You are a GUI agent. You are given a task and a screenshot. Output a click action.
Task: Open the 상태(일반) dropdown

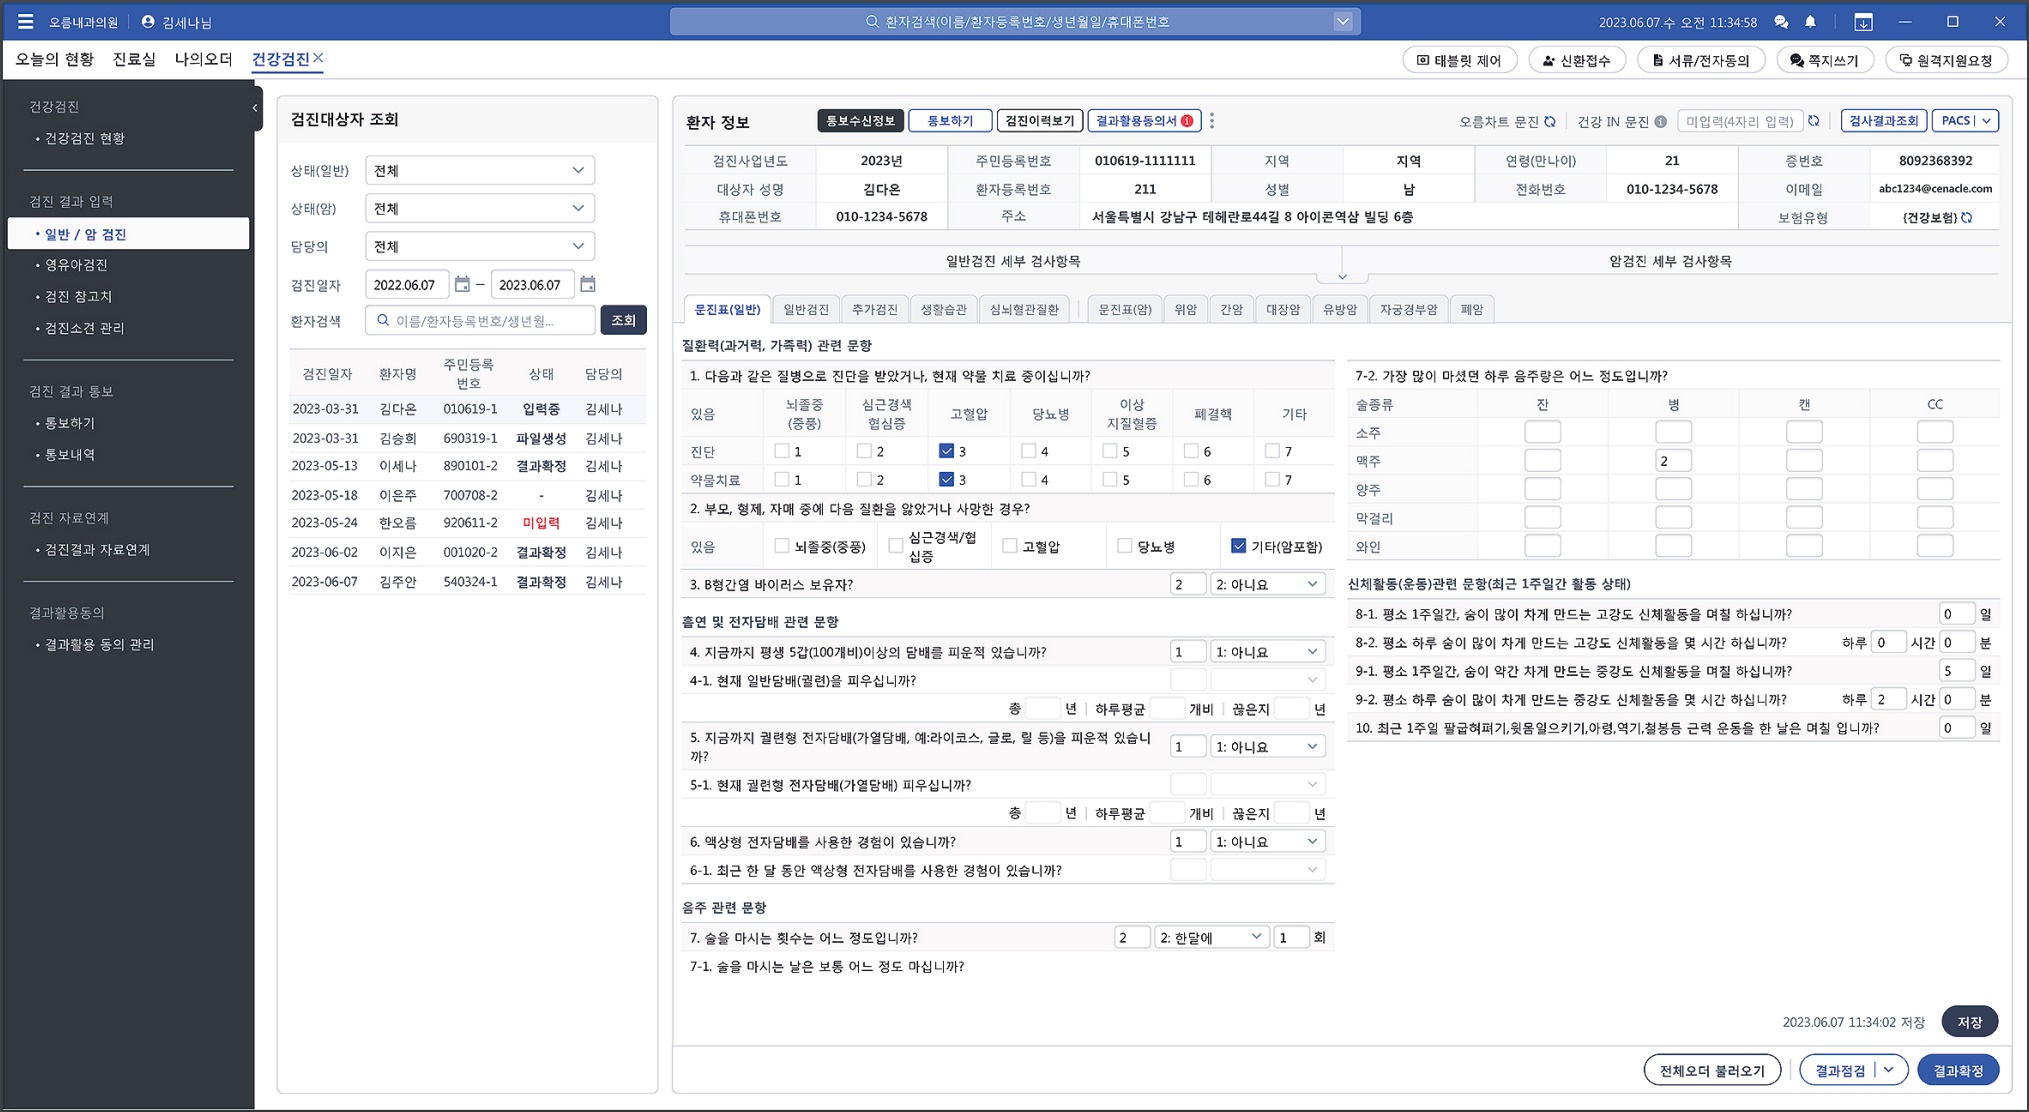pos(479,170)
